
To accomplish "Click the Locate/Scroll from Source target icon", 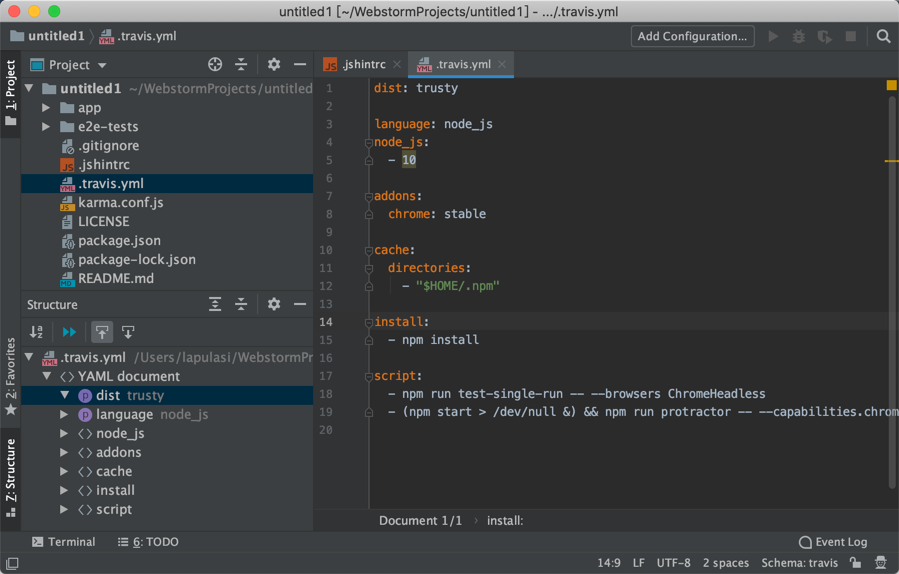I will (215, 64).
